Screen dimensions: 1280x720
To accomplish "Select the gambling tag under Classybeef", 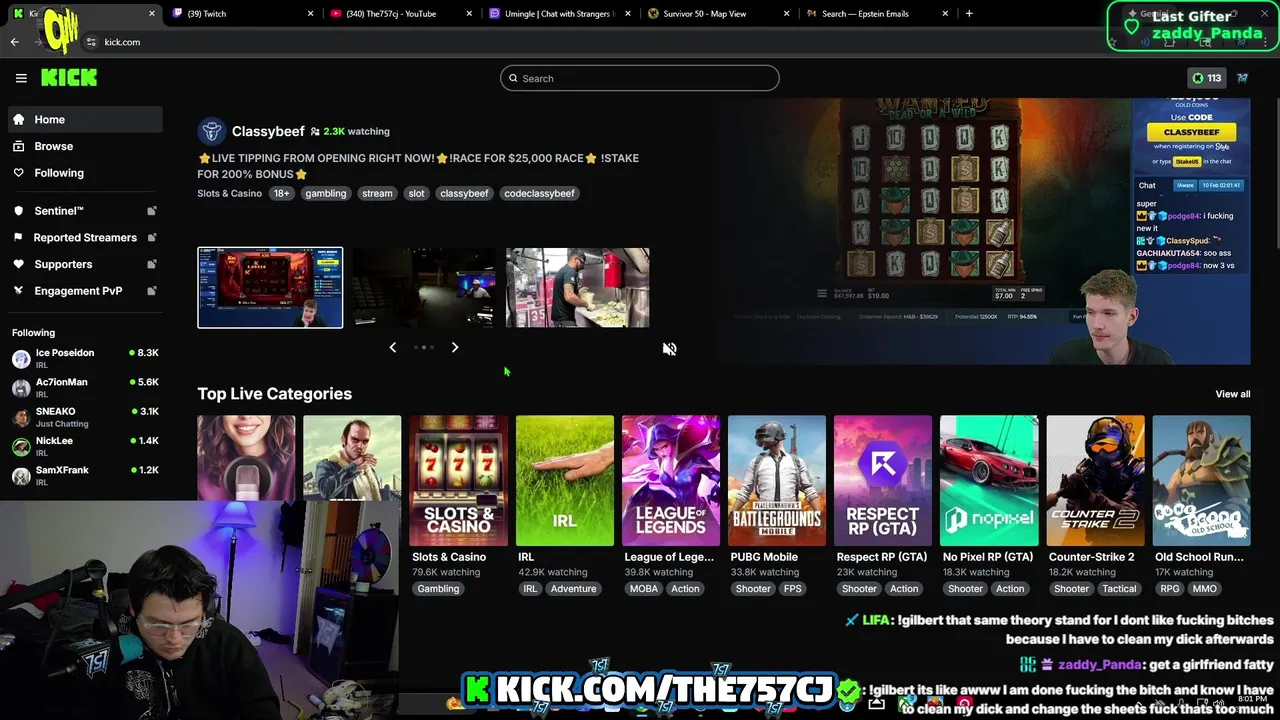I will point(326,193).
